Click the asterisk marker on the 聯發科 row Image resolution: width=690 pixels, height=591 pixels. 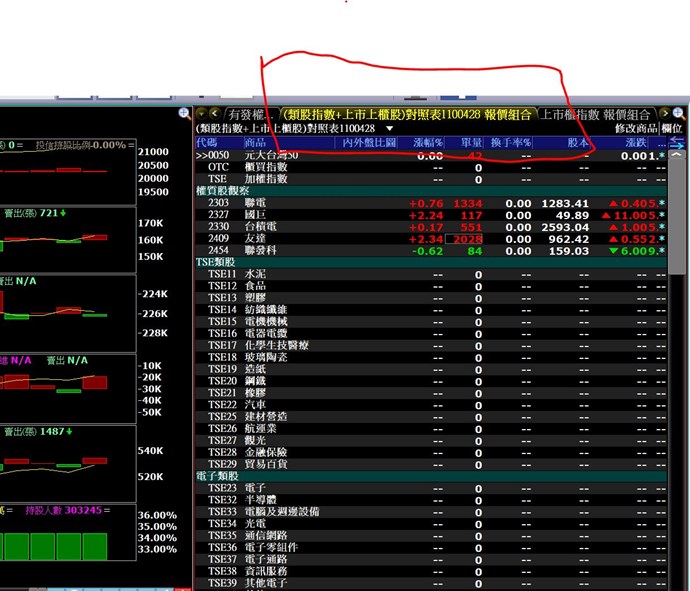click(660, 252)
